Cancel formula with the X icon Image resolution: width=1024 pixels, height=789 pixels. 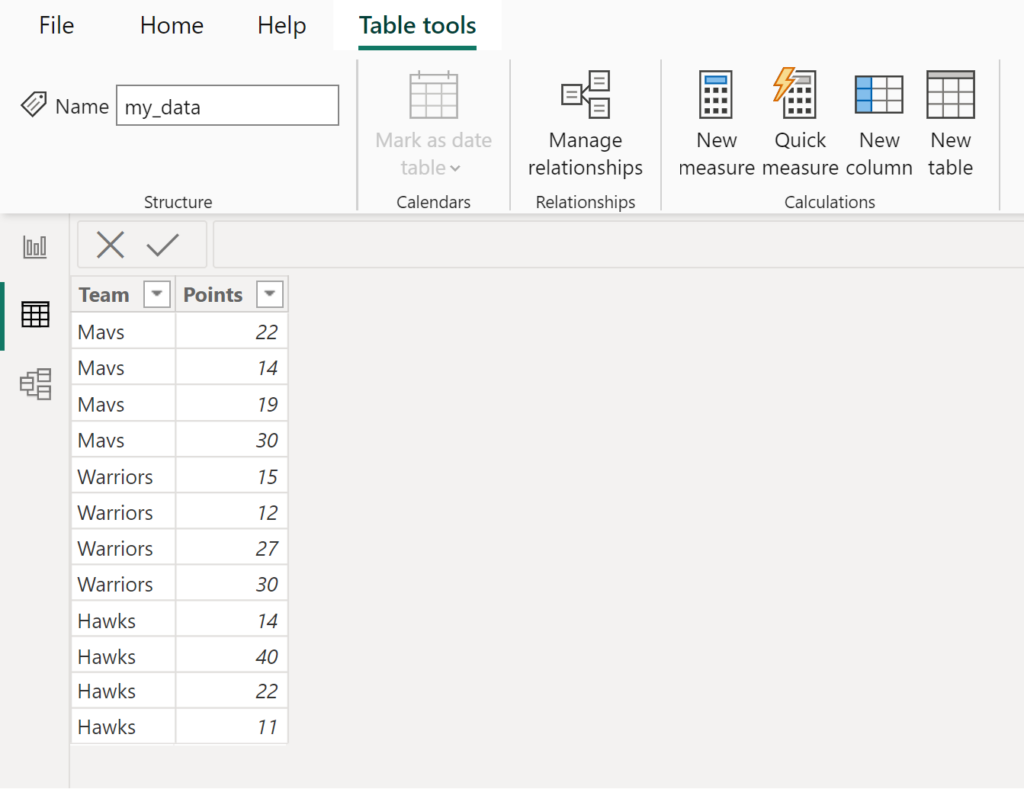tap(110, 245)
